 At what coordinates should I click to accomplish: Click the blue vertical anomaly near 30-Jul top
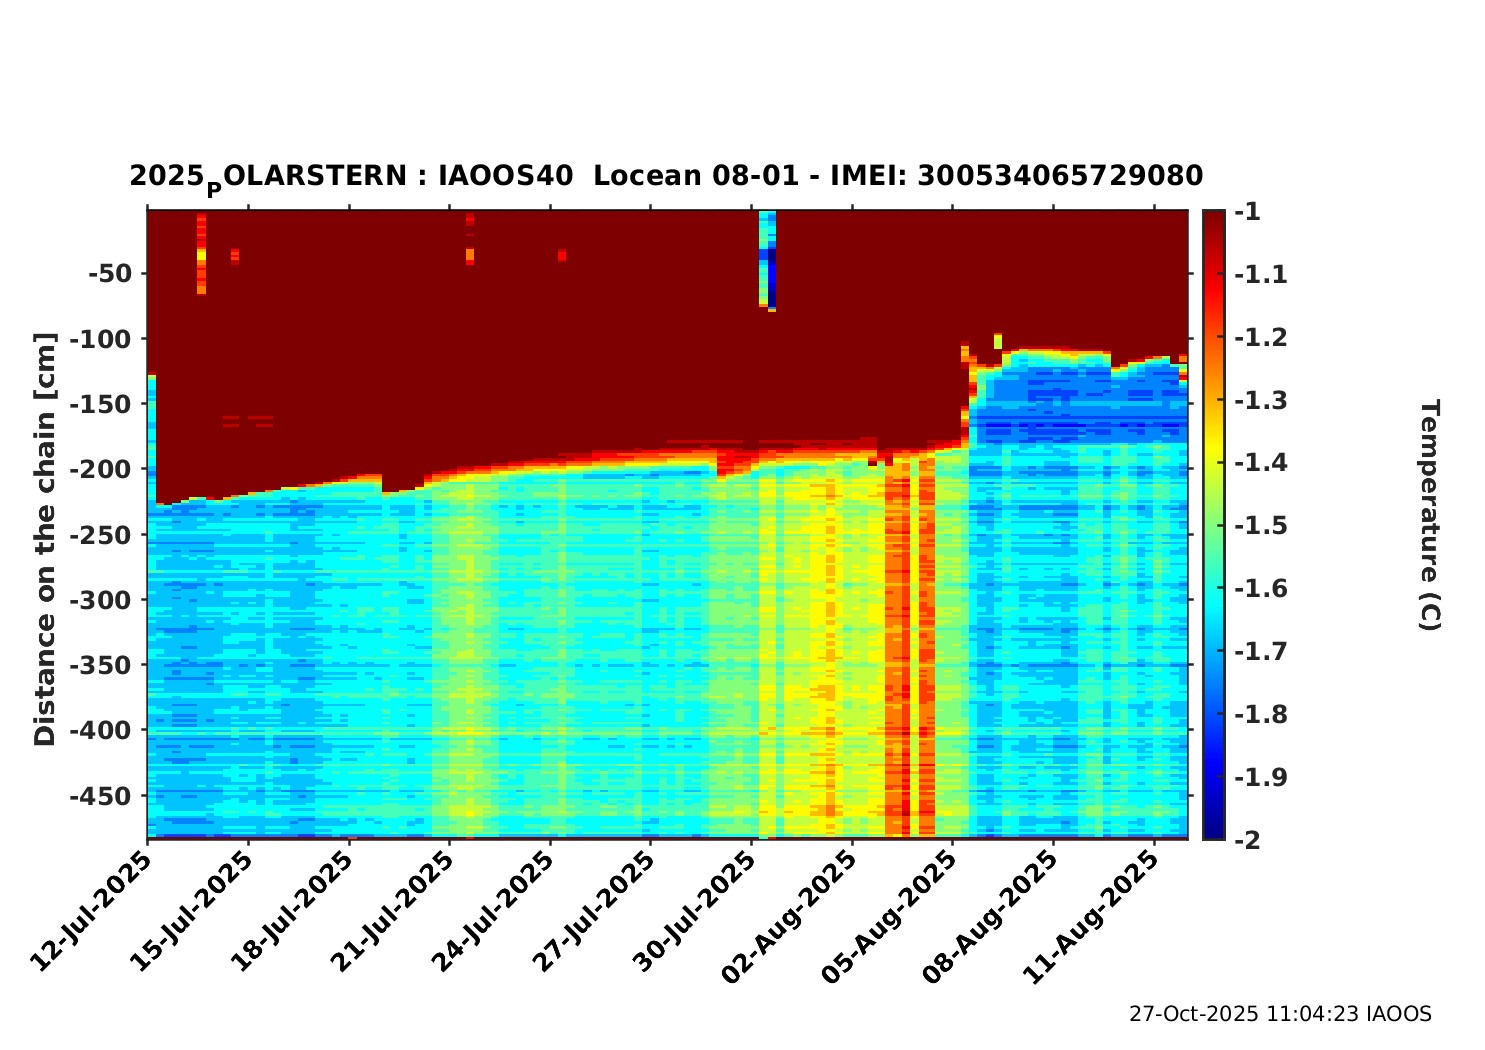click(x=771, y=270)
